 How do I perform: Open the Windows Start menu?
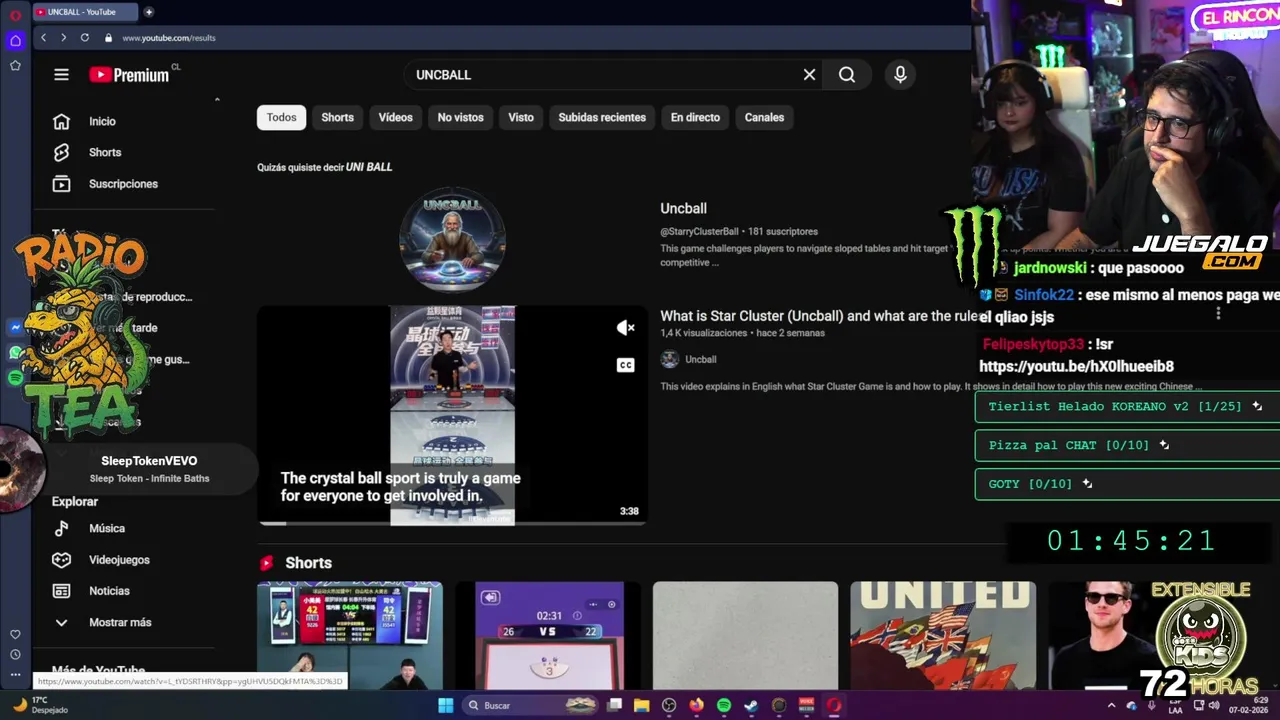(445, 705)
